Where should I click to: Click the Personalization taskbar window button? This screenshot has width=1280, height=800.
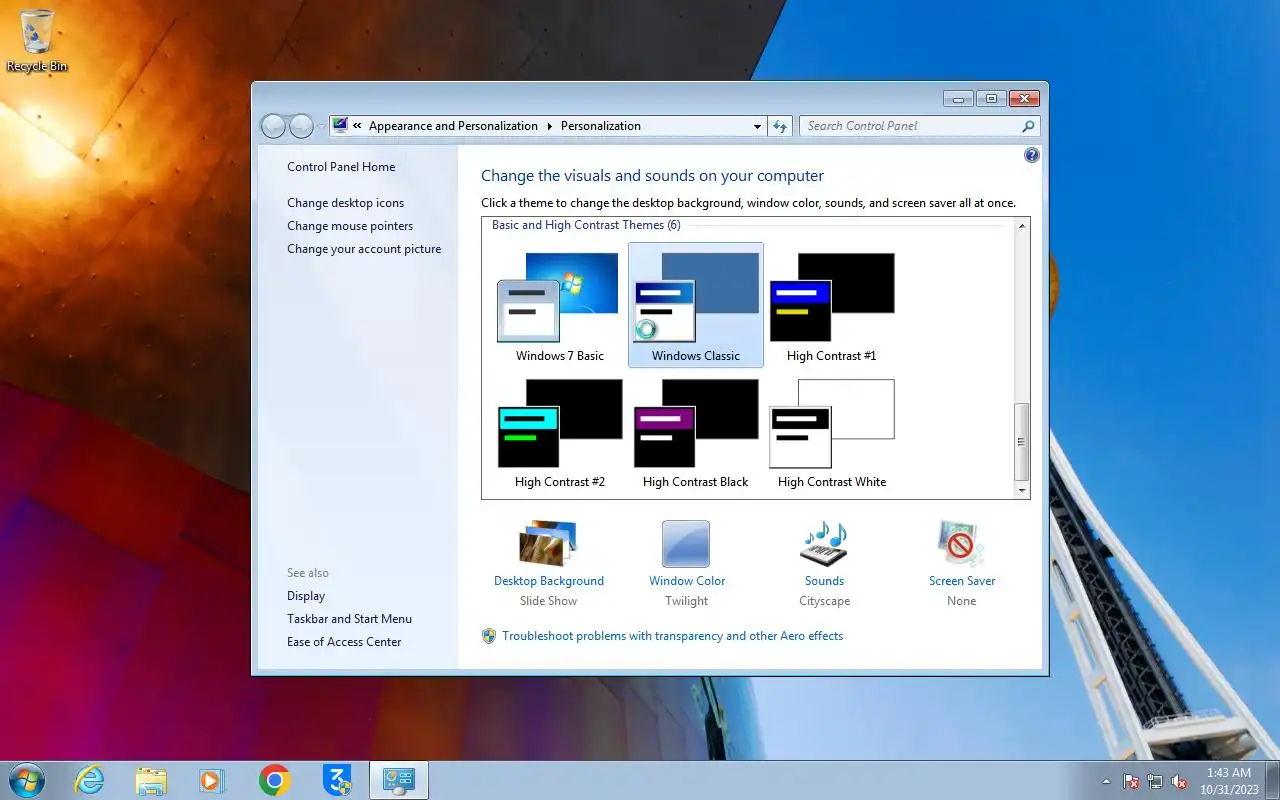tap(399, 780)
